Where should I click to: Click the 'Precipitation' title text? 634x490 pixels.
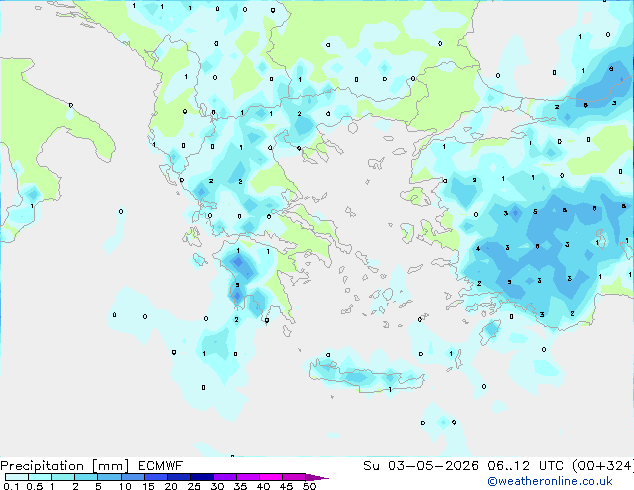[x=42, y=466]
